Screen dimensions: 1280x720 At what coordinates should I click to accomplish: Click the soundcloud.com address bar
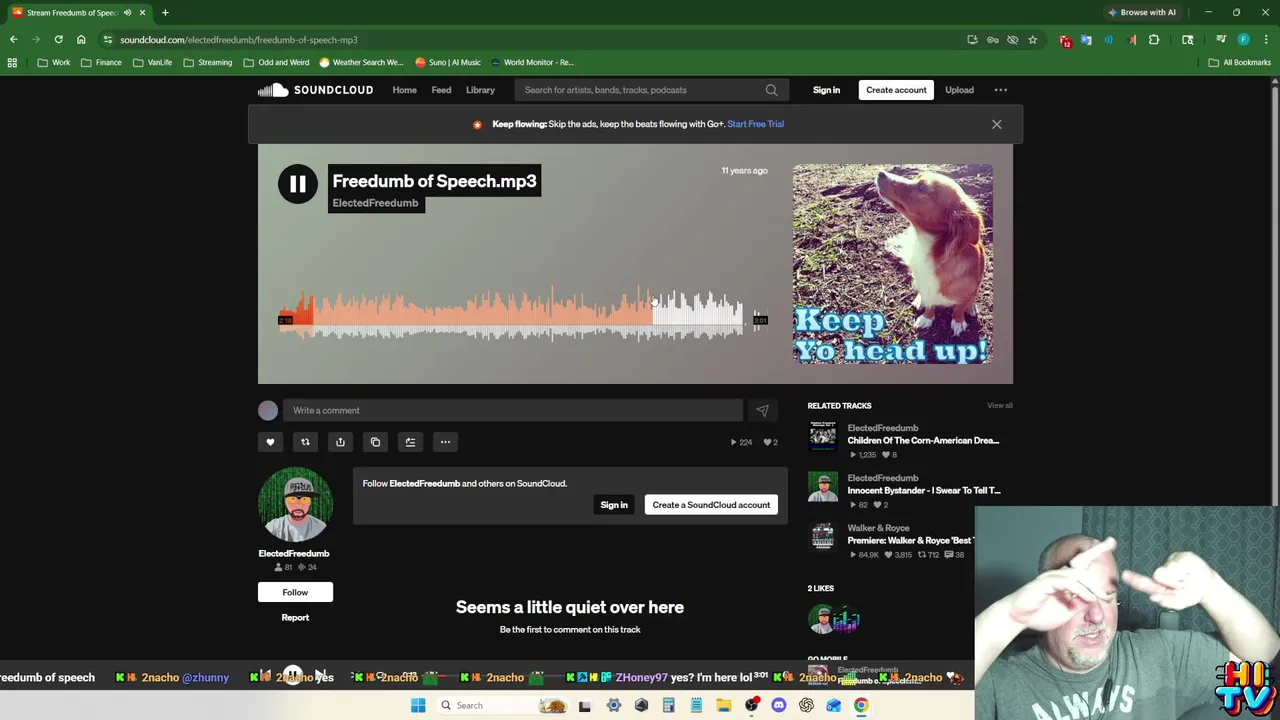[x=540, y=40]
